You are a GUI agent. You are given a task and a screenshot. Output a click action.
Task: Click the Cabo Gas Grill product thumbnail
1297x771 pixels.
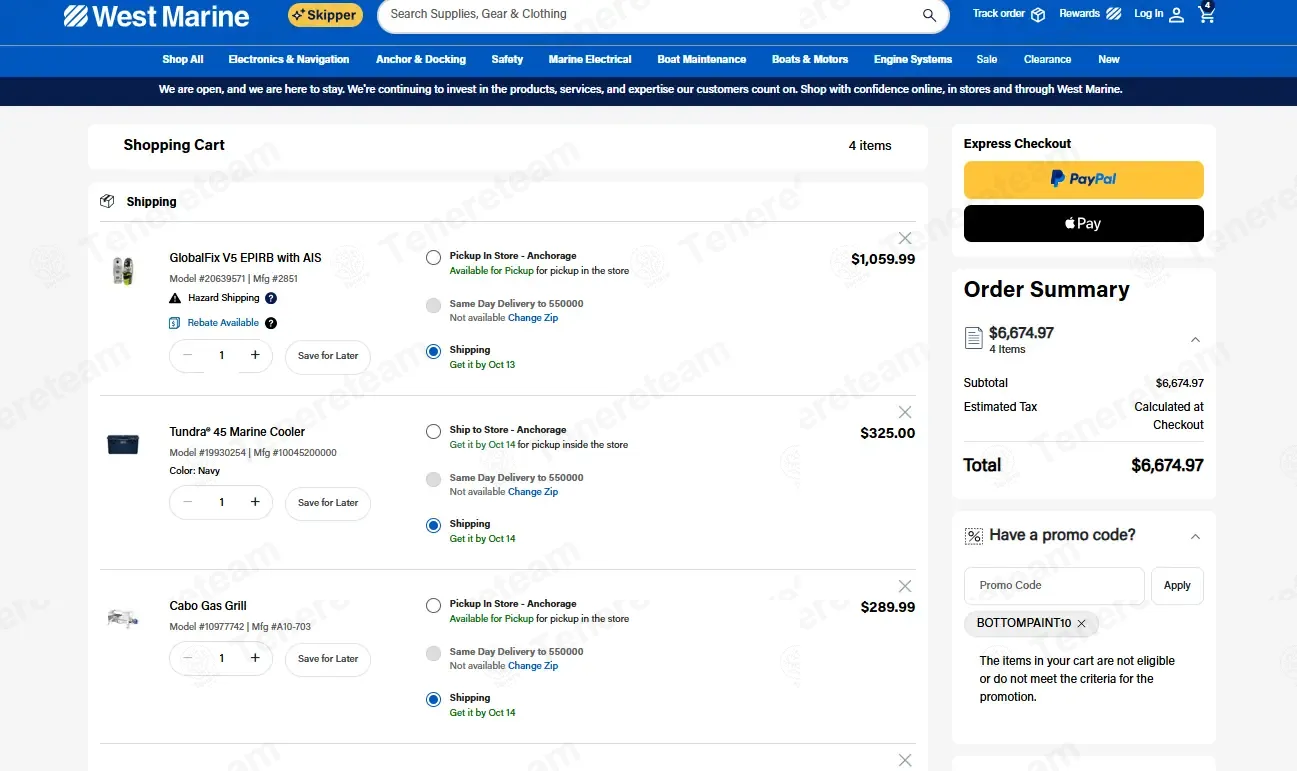click(122, 618)
